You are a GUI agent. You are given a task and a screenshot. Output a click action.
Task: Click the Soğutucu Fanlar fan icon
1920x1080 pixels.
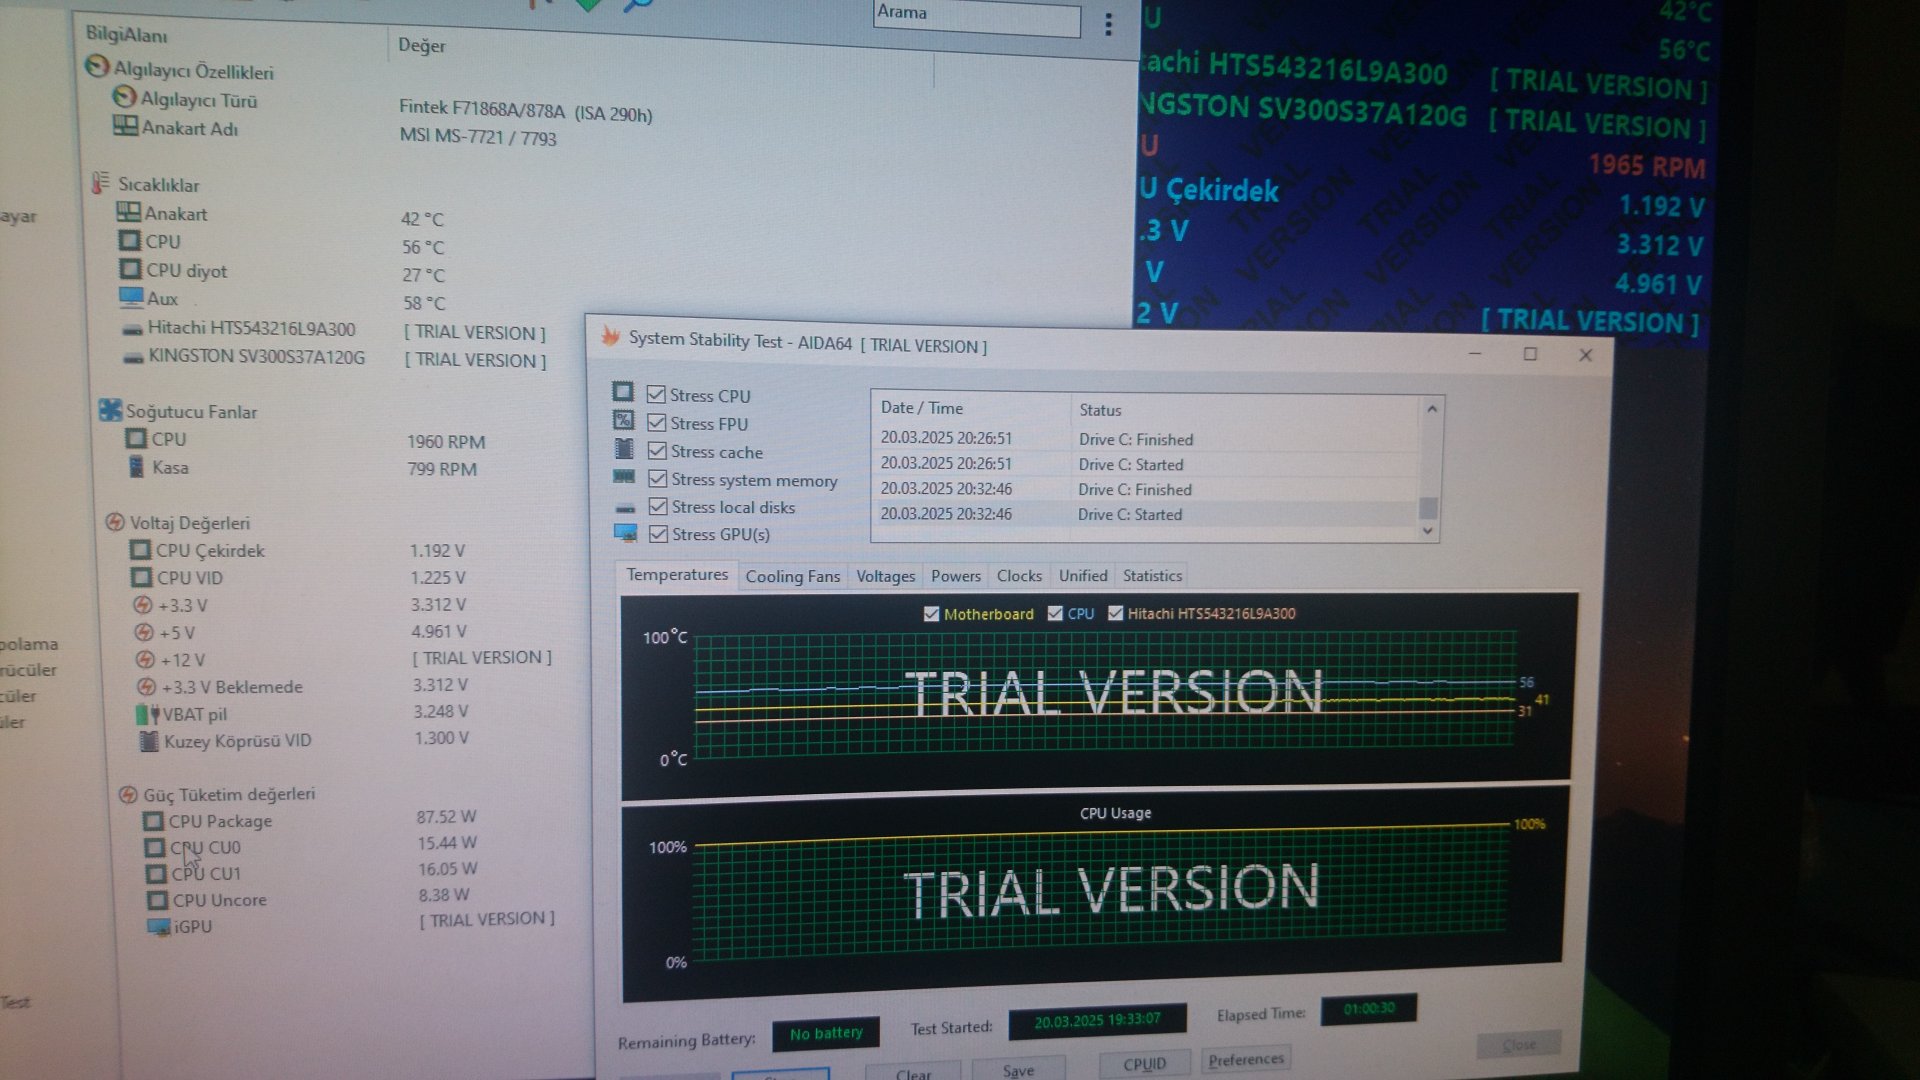[x=109, y=410]
